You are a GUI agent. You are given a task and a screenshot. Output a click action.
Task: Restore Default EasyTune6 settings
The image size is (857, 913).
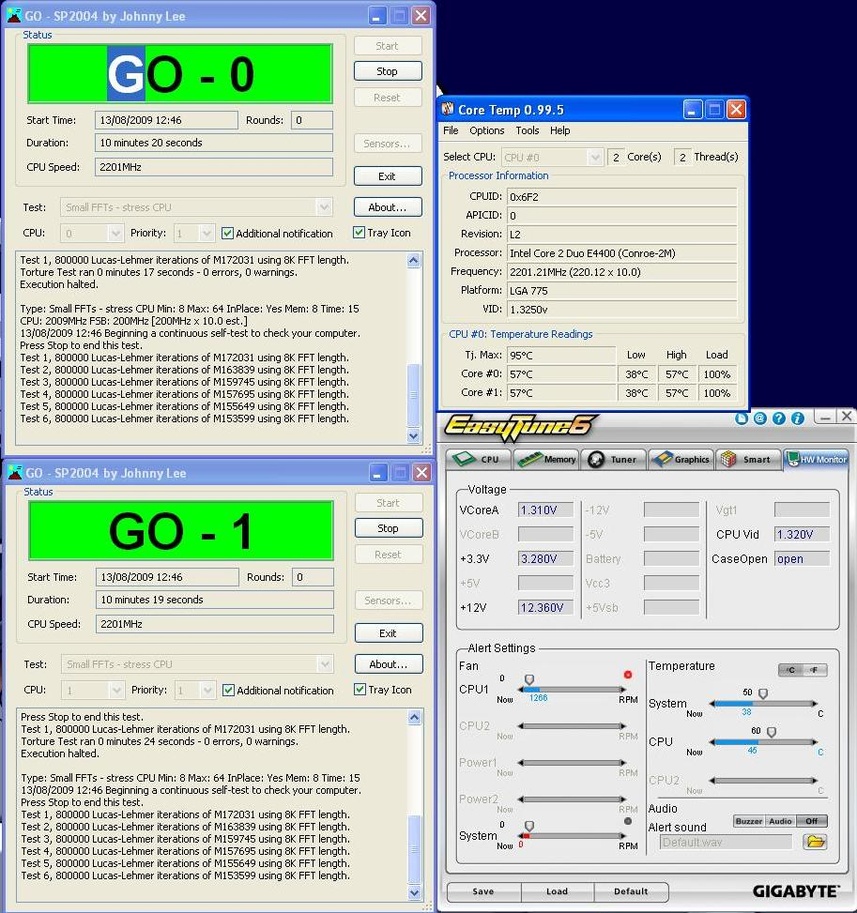[631, 891]
